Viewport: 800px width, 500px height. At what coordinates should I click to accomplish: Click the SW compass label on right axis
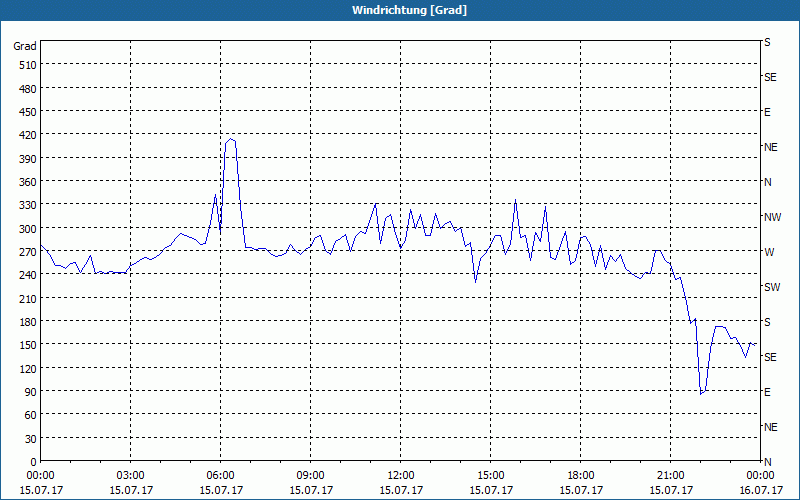772,287
